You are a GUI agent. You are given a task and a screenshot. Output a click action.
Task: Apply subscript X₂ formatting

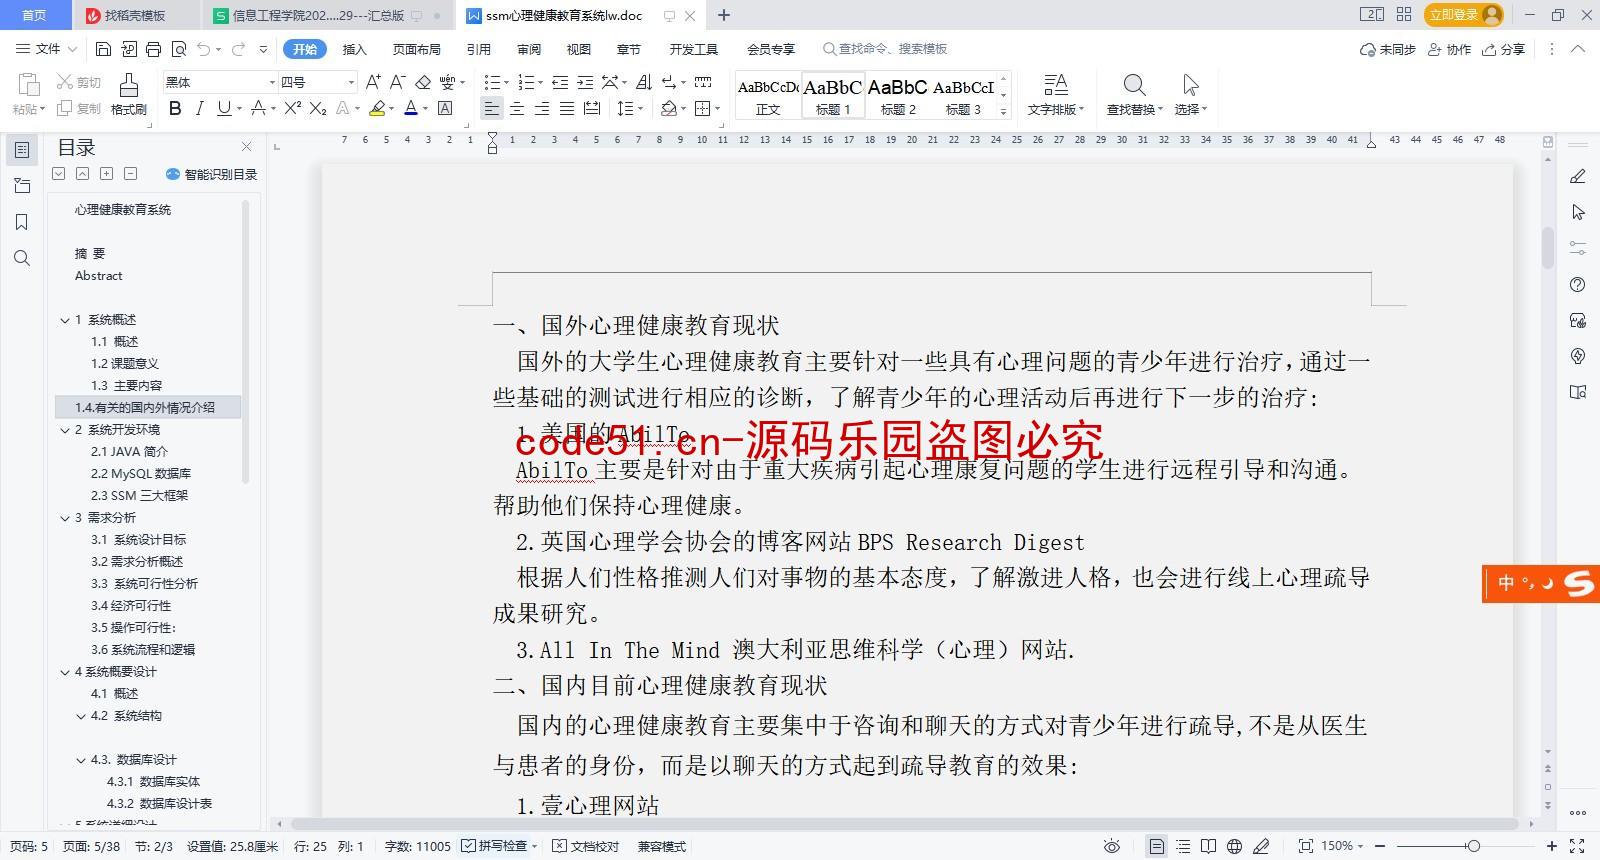(318, 108)
